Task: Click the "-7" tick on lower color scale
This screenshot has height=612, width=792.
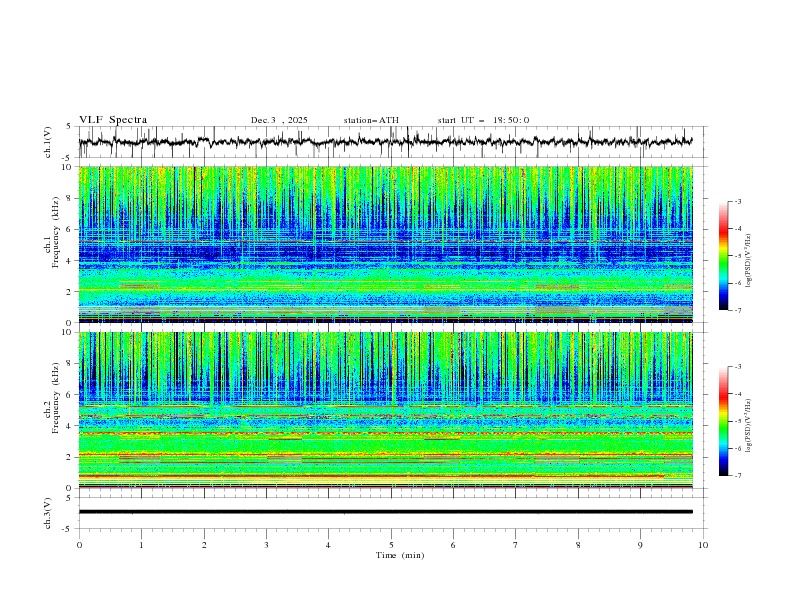Action: pos(737,476)
